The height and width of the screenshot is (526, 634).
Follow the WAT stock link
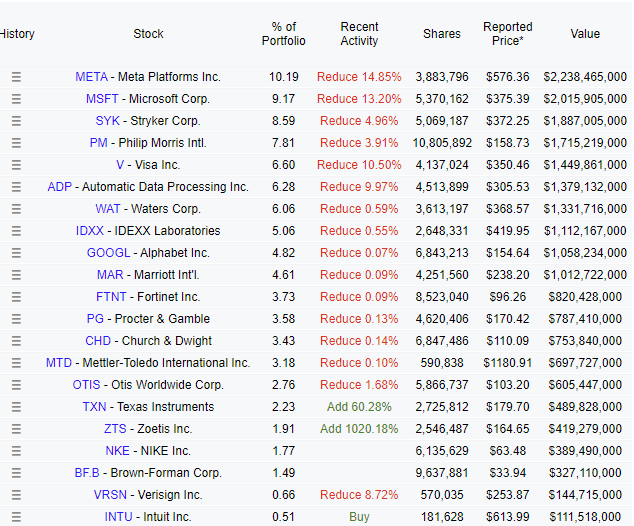coord(108,209)
